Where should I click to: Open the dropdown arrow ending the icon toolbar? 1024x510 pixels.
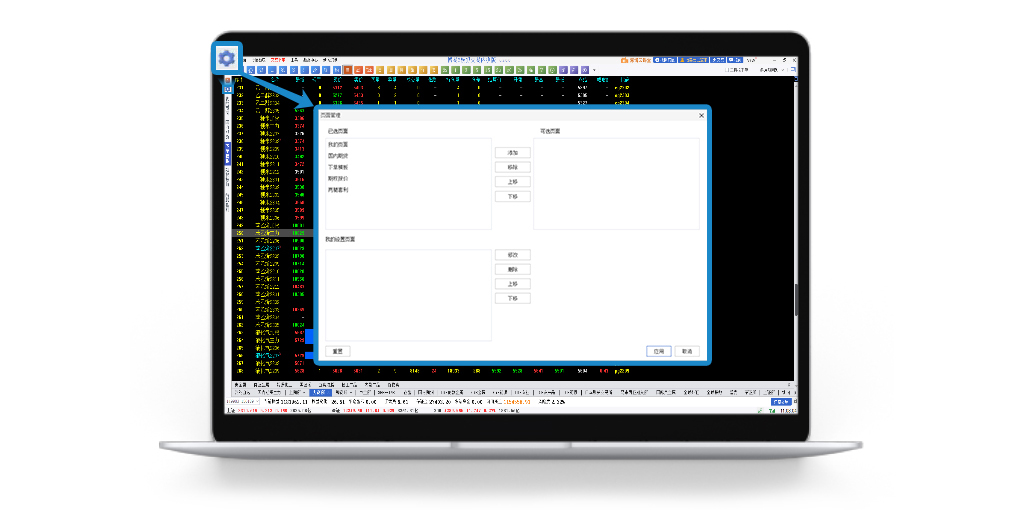(x=594, y=70)
